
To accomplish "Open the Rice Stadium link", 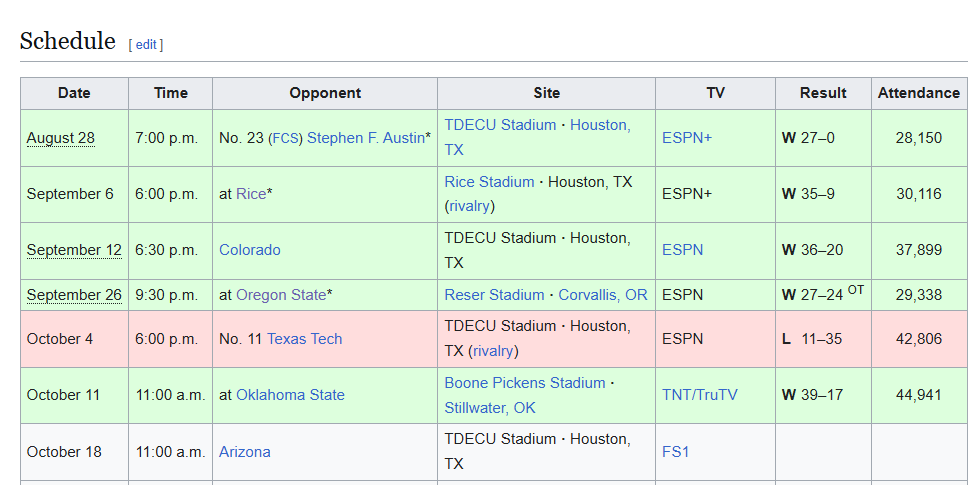I will pyautogui.click(x=489, y=182).
